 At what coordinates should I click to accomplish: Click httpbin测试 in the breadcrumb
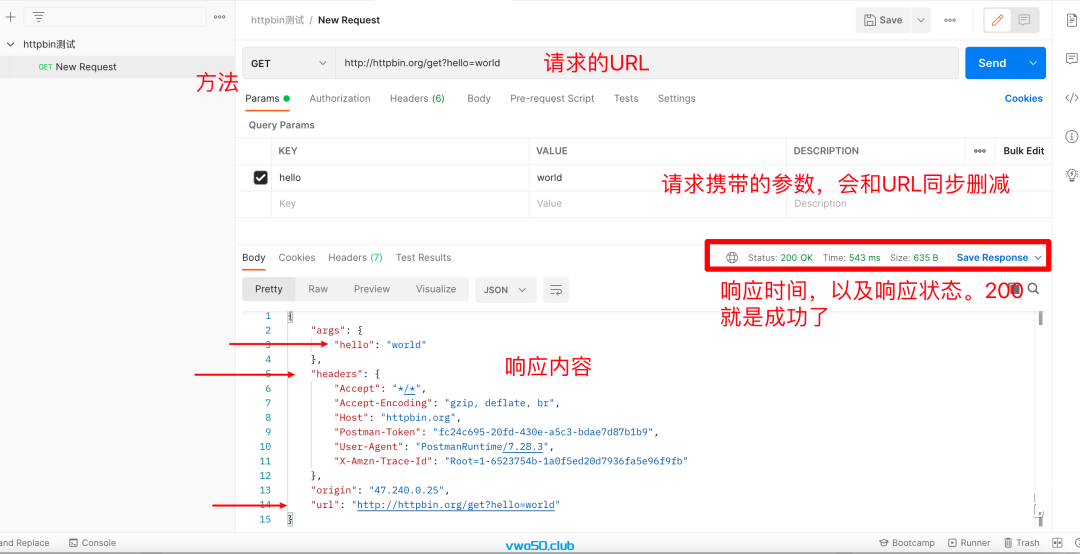[x=278, y=20]
